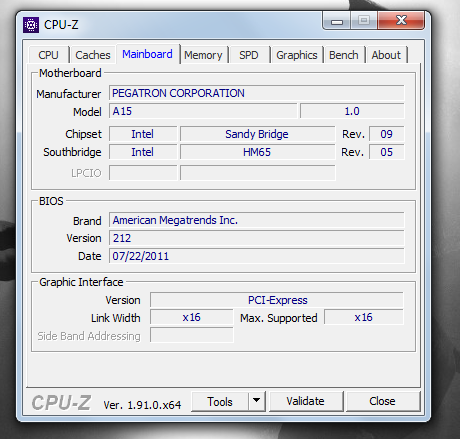Viewport: 460px width, 439px height.
Task: Click the Close button at bottom
Action: click(383, 401)
